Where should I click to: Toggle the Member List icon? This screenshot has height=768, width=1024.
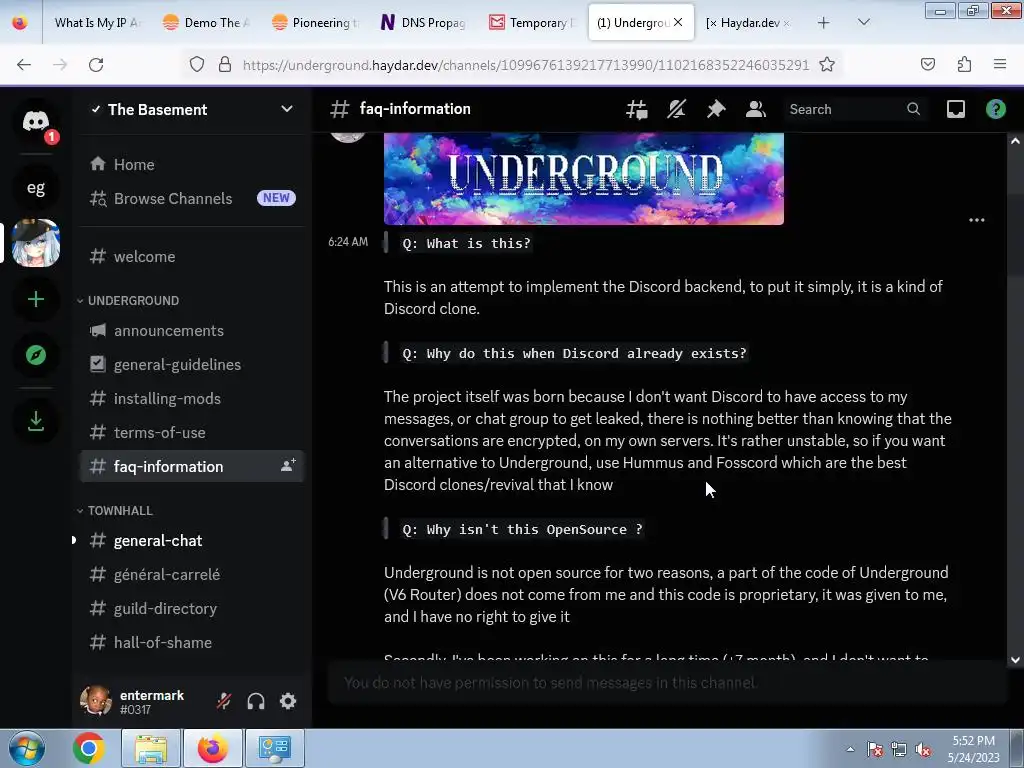[756, 109]
